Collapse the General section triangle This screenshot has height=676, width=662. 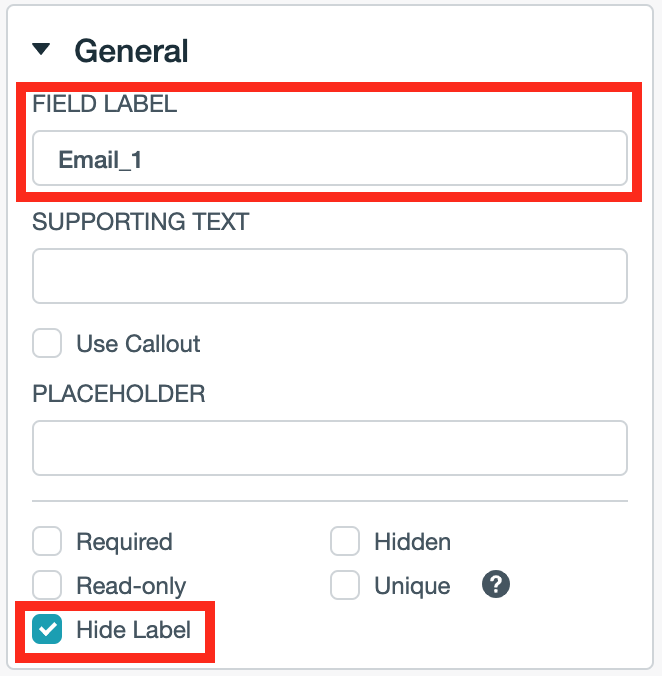[x=41, y=49]
